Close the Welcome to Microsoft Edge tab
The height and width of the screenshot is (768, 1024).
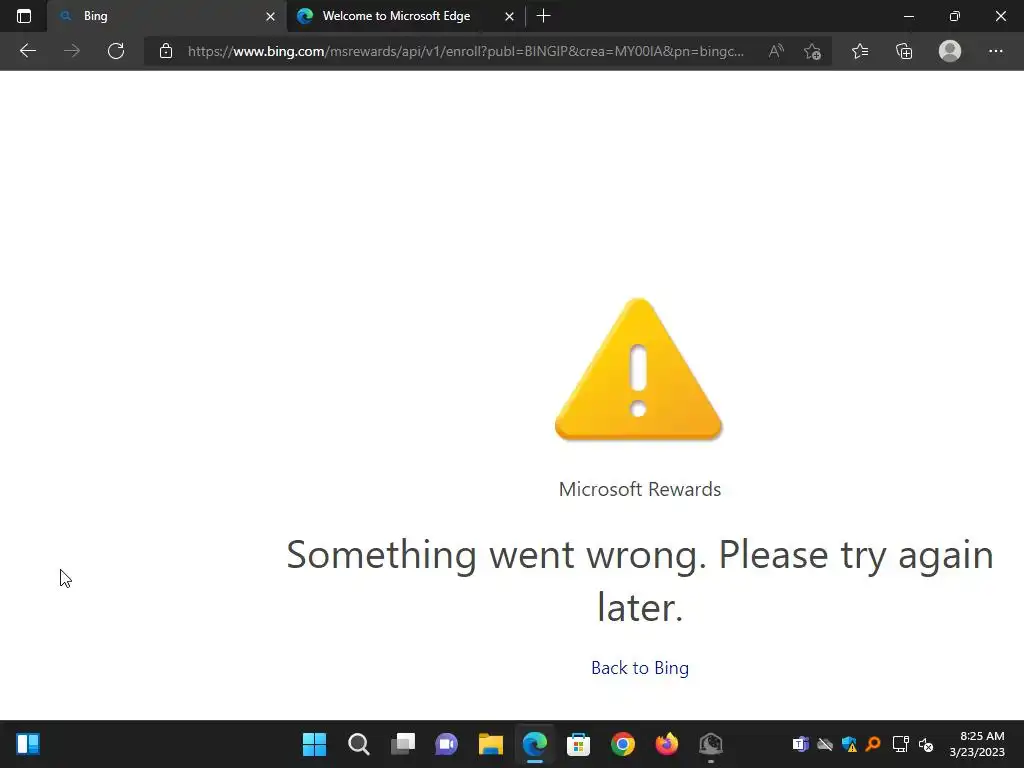tap(509, 16)
